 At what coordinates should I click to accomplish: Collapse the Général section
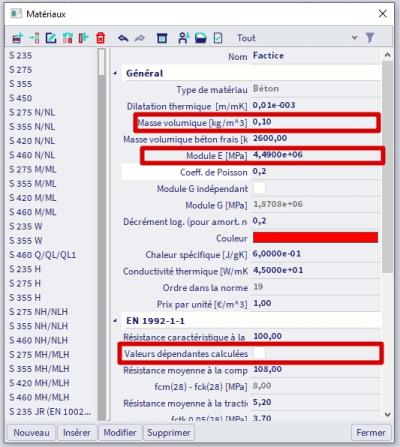click(x=115, y=73)
